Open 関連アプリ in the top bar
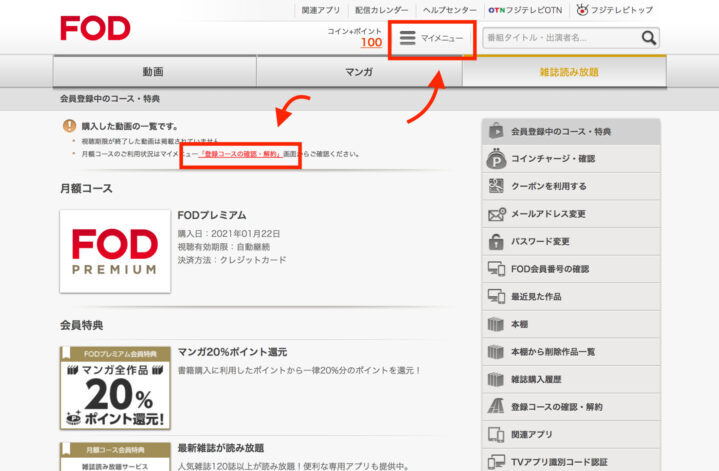Image resolution: width=719 pixels, height=471 pixels. pos(321,10)
